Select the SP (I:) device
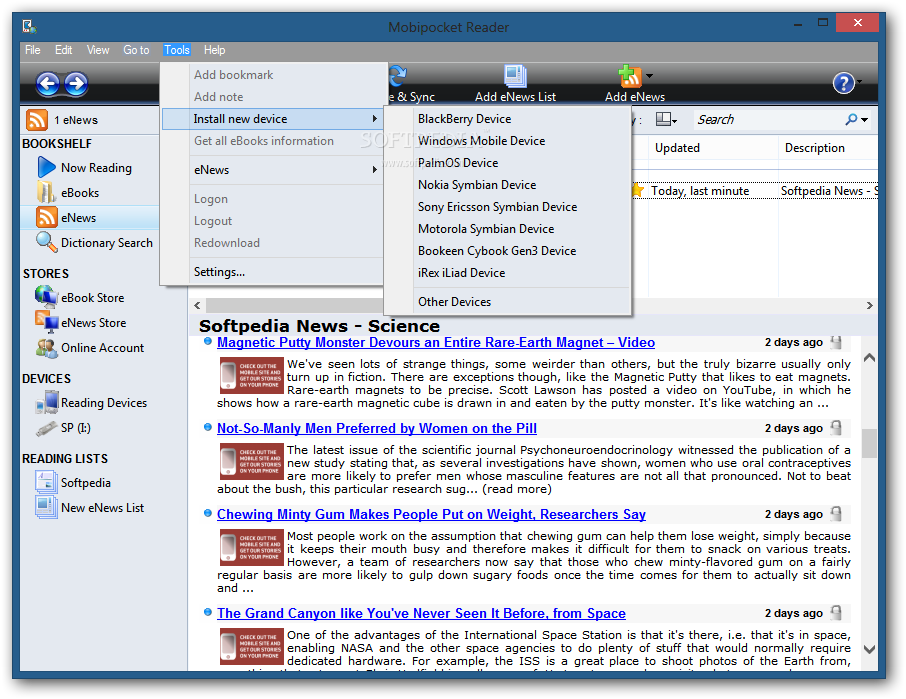 (x=76, y=428)
